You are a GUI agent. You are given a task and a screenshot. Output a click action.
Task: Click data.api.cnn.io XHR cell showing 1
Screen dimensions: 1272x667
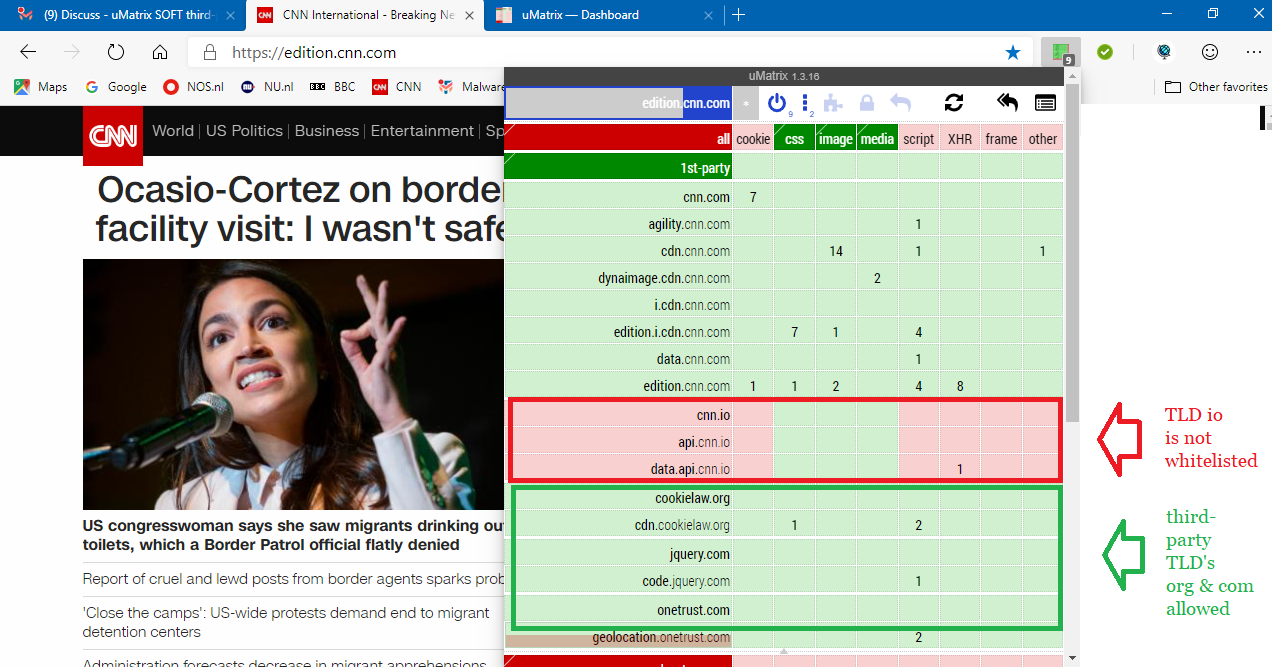point(959,467)
